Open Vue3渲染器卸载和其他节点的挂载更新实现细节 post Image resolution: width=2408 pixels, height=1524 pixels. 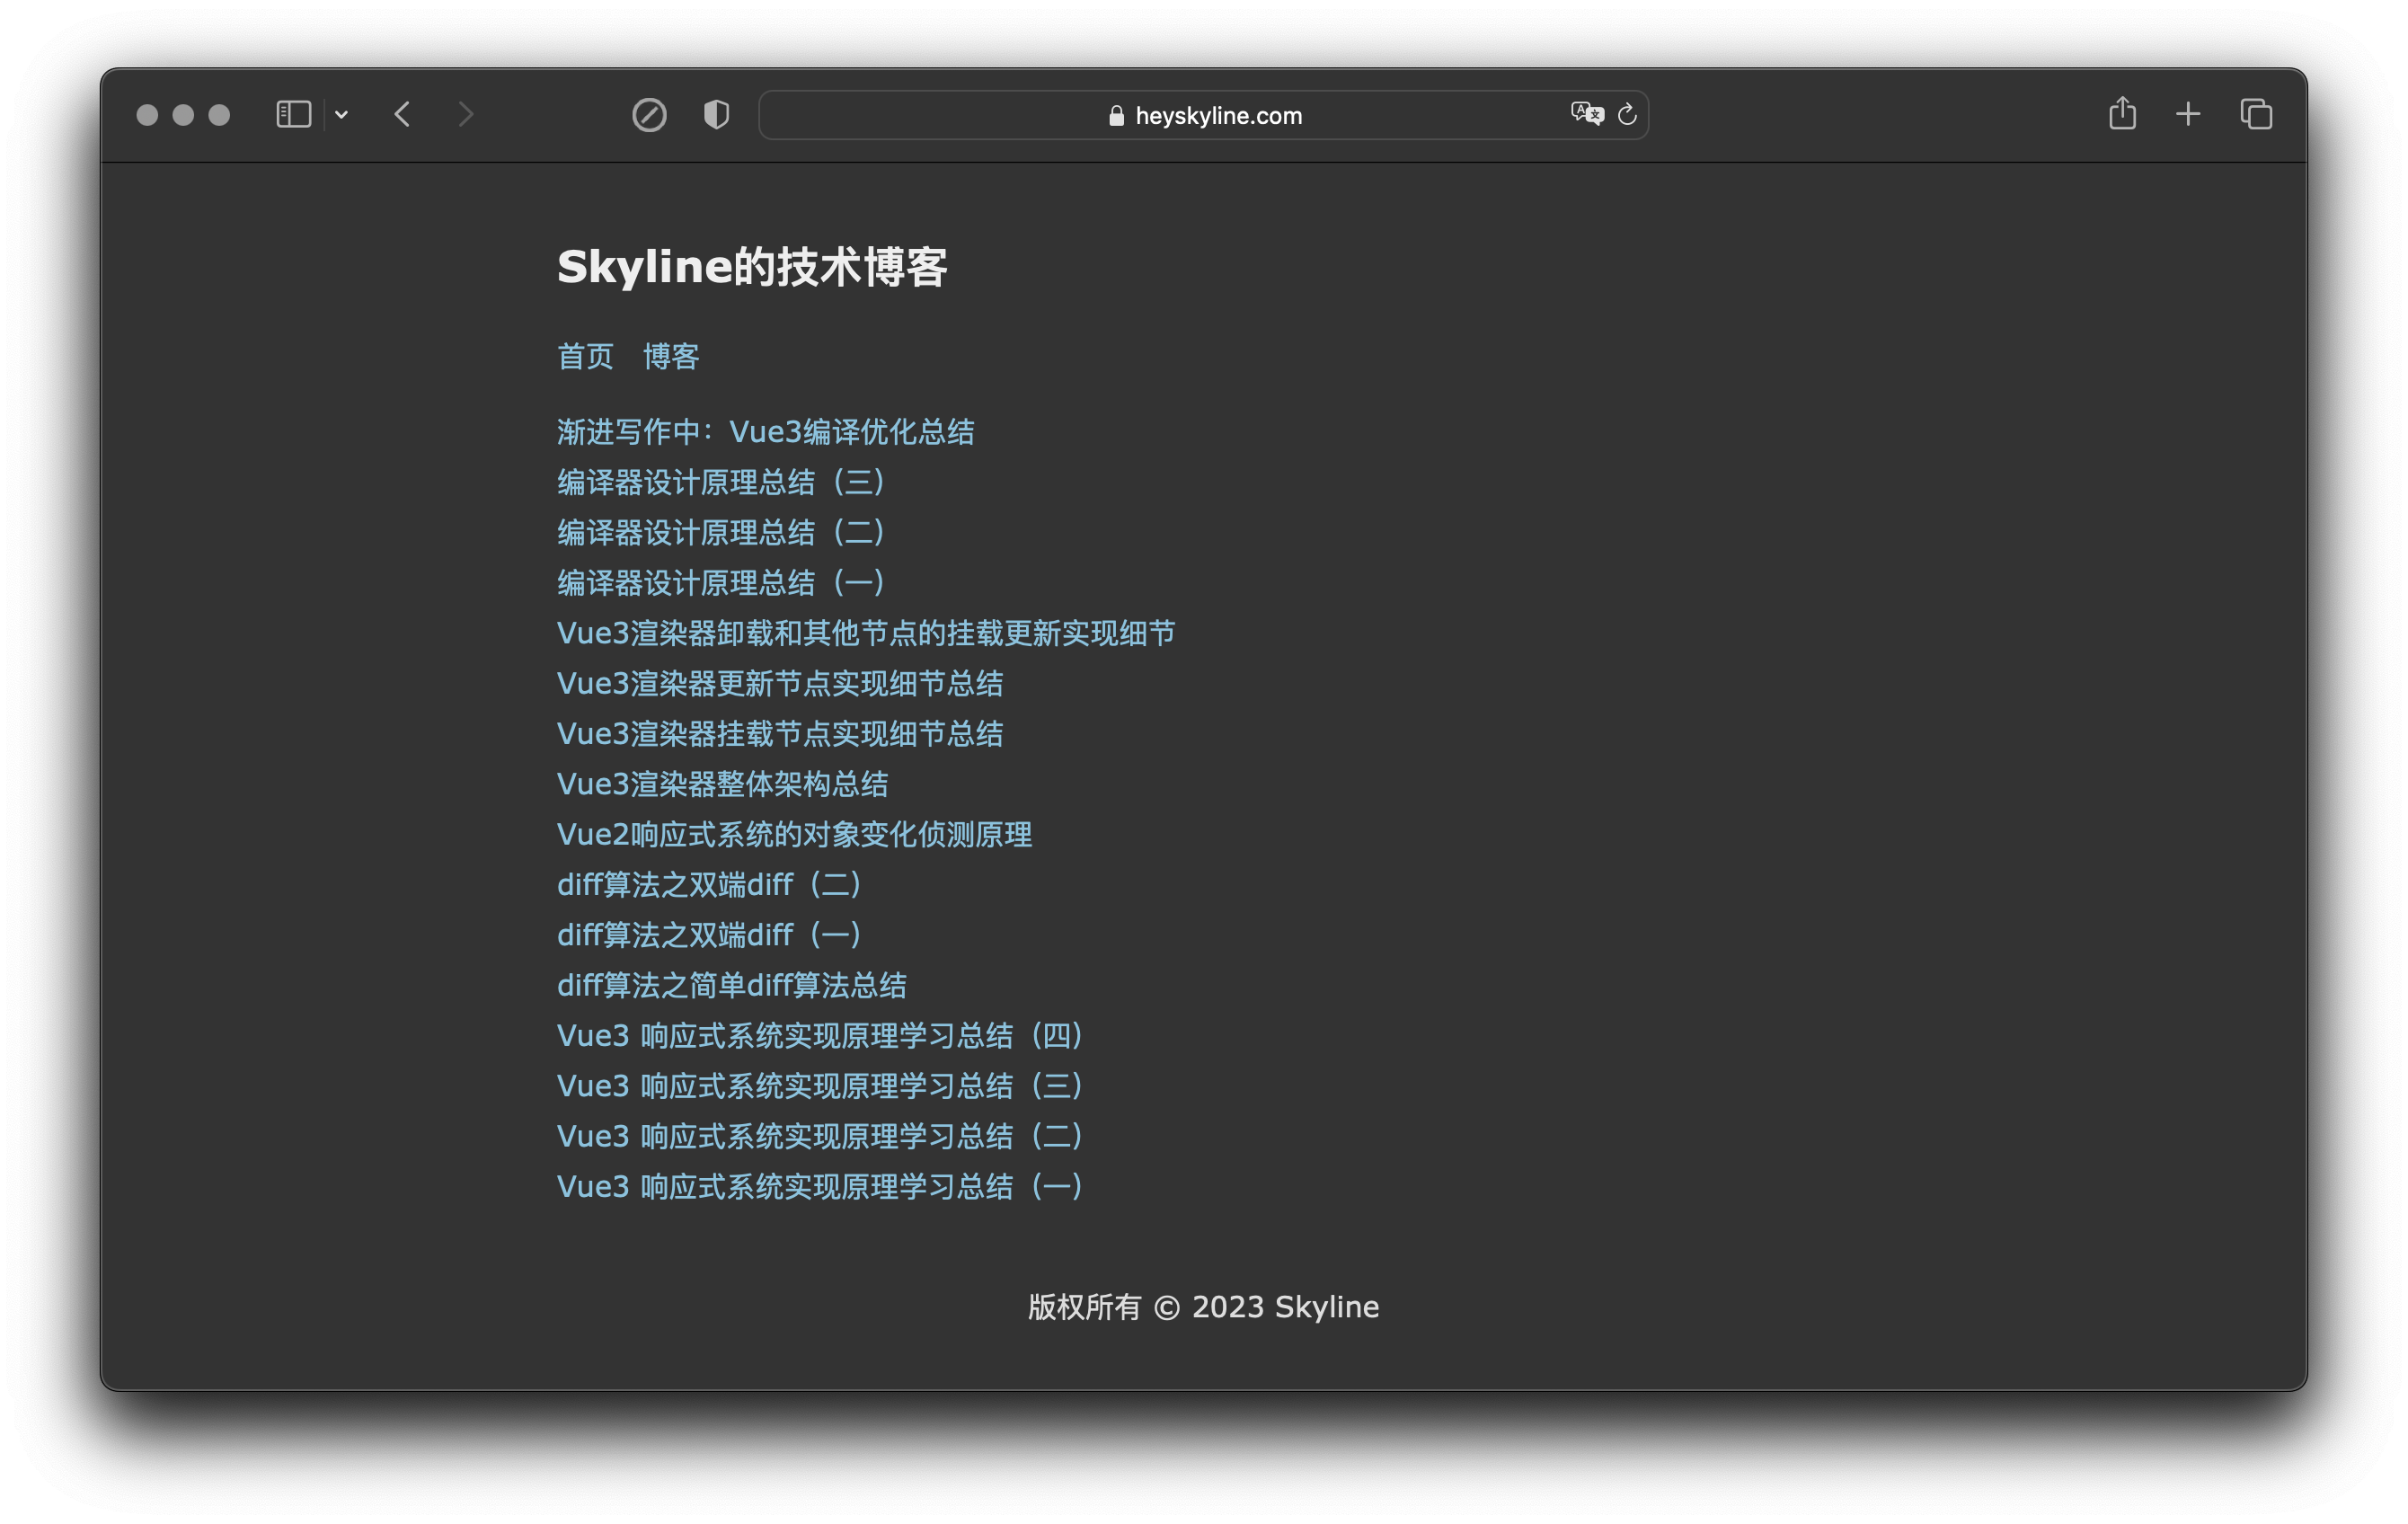[866, 633]
